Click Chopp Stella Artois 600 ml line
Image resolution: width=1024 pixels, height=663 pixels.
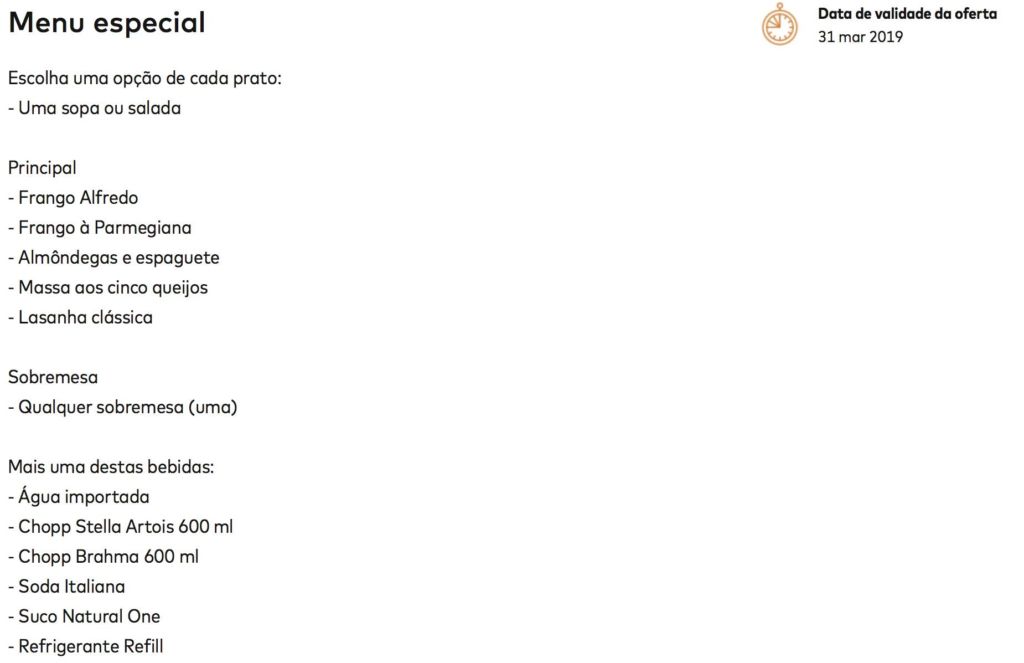coord(120,527)
